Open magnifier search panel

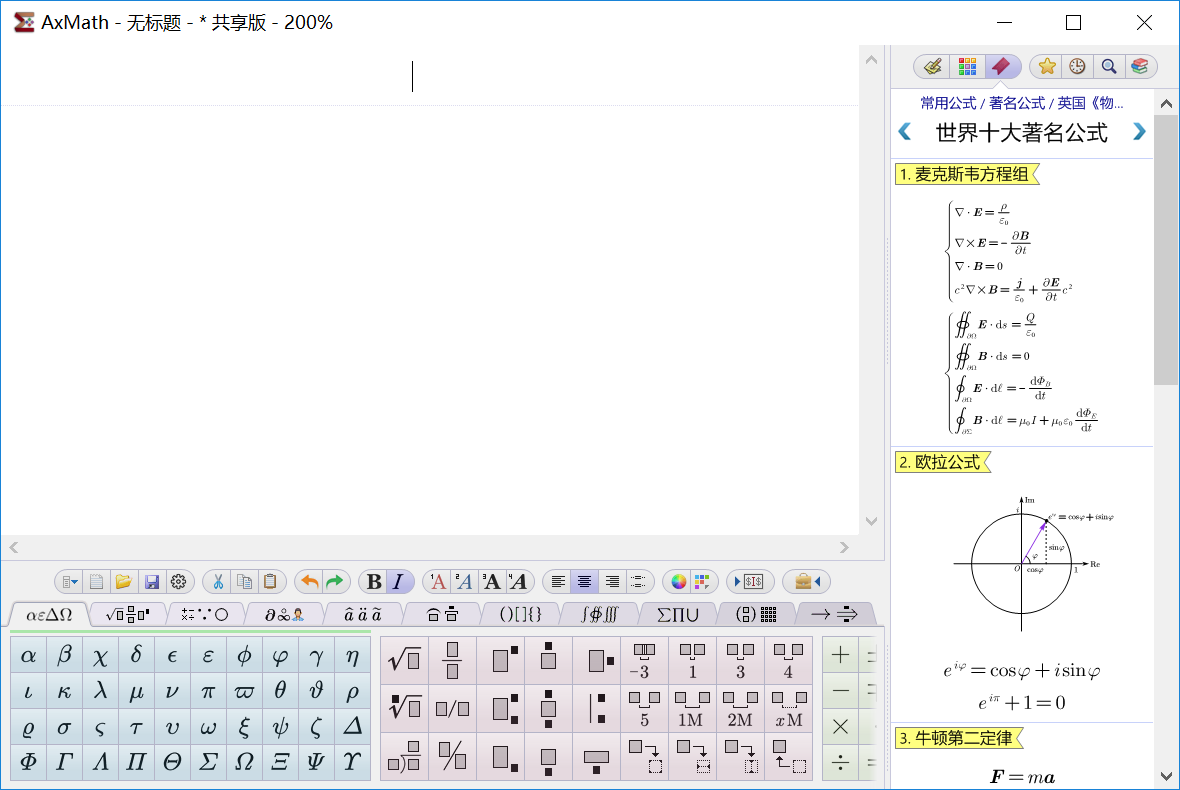click(x=1109, y=67)
